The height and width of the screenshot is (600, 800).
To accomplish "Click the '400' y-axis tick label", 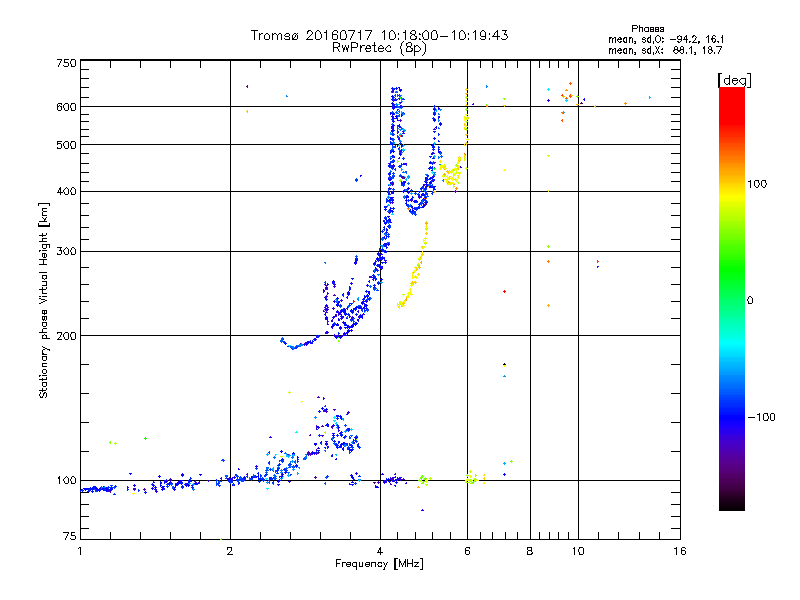I will tap(66, 191).
